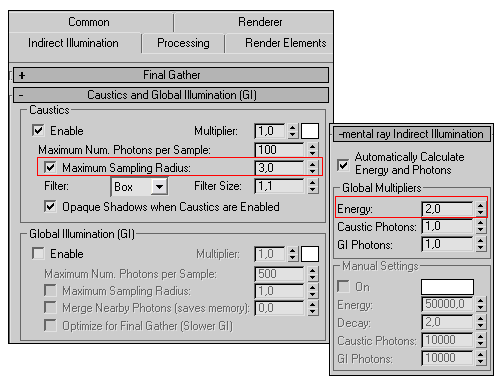Click Manual Settings GI Photons field (10000)
The height and width of the screenshot is (385, 502).
447,358
